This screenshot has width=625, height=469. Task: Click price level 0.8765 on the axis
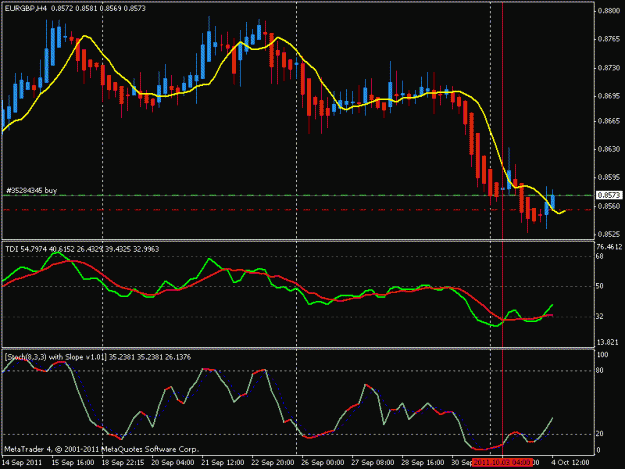pos(609,39)
